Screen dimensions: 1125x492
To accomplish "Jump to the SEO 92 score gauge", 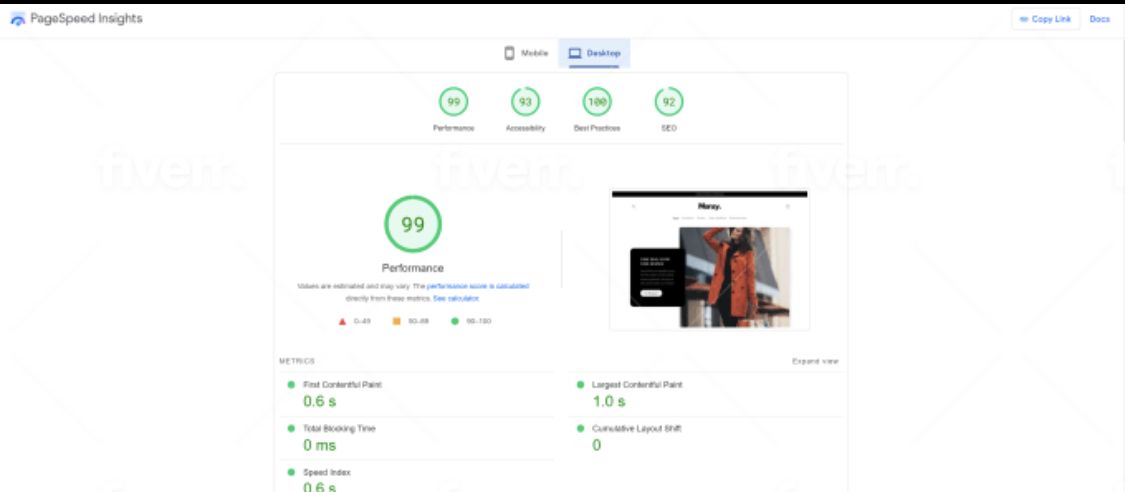I will point(669,103).
